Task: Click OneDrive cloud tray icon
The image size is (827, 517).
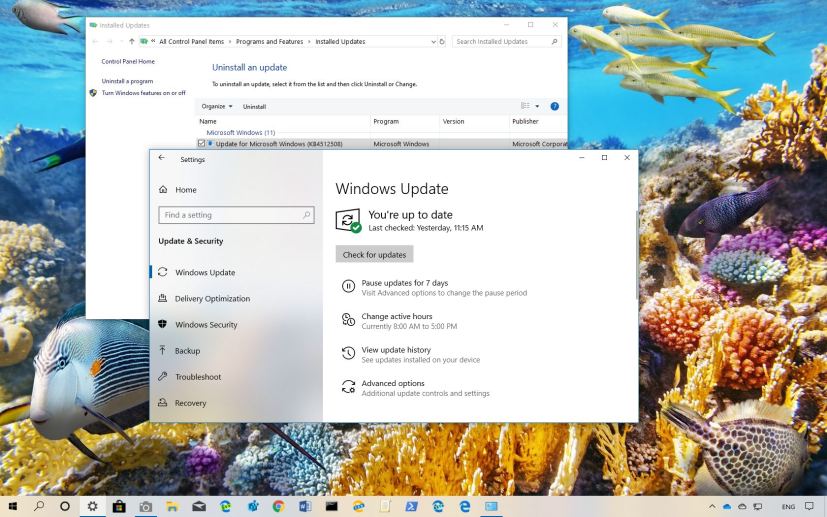Action: [x=727, y=506]
